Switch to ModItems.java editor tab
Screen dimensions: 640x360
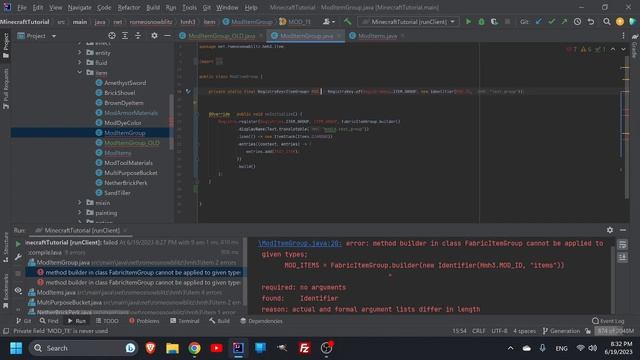pos(377,36)
